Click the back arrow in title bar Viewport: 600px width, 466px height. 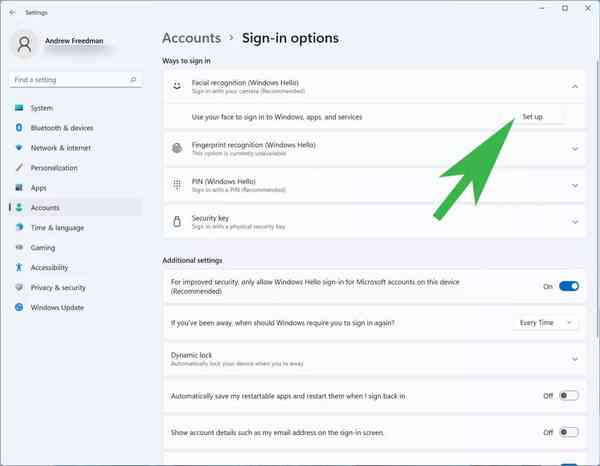coord(11,12)
